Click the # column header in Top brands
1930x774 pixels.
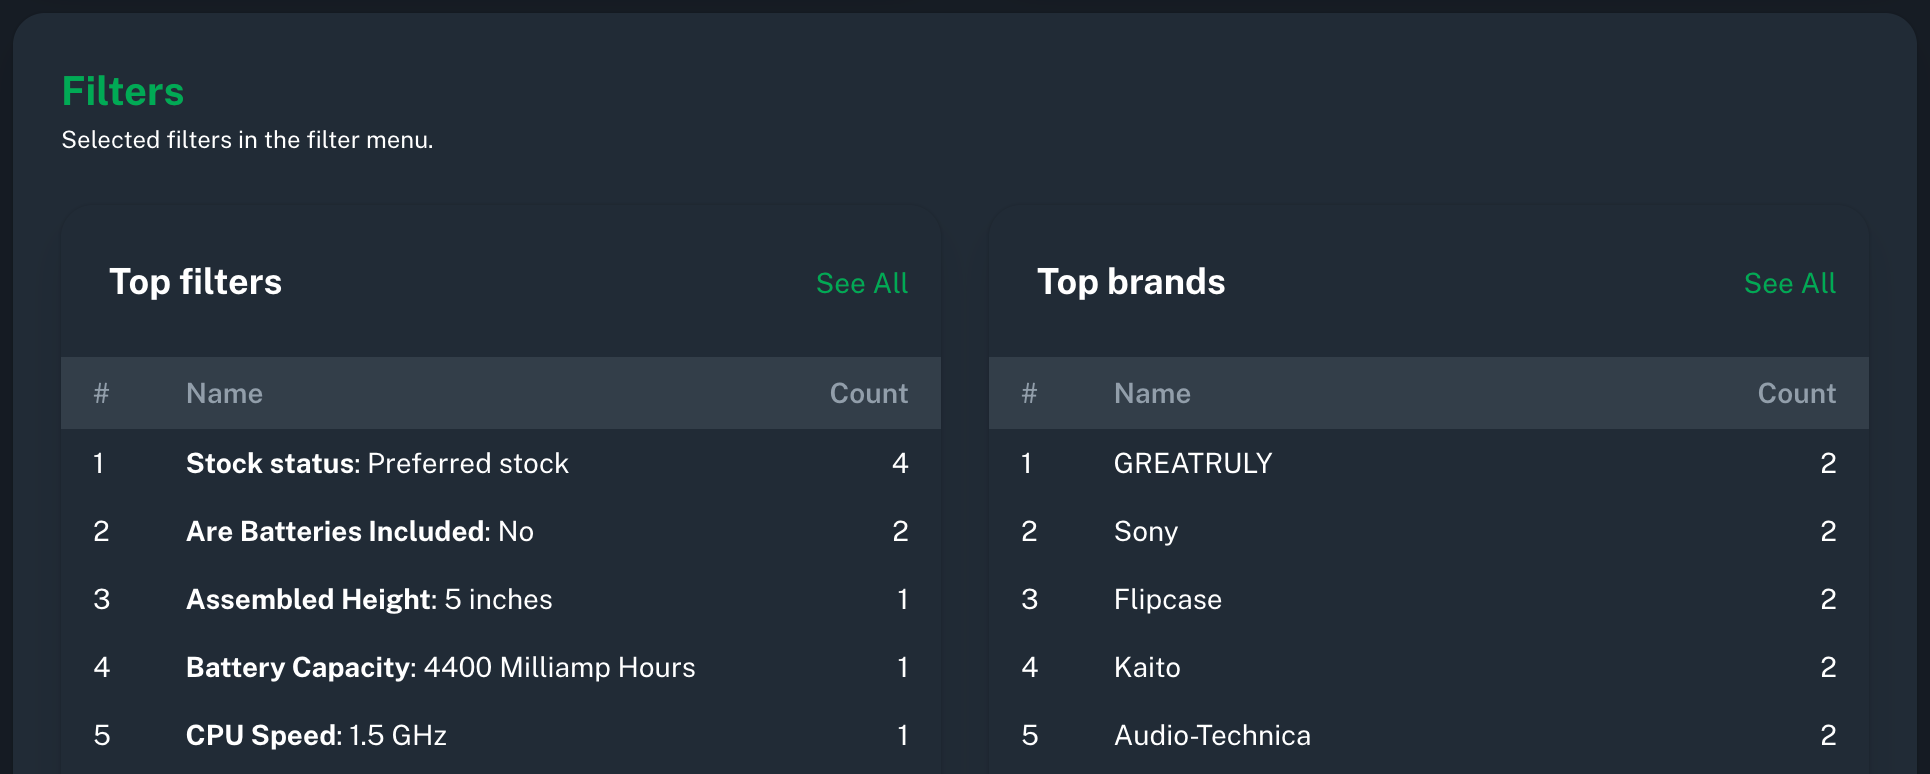tap(1029, 394)
